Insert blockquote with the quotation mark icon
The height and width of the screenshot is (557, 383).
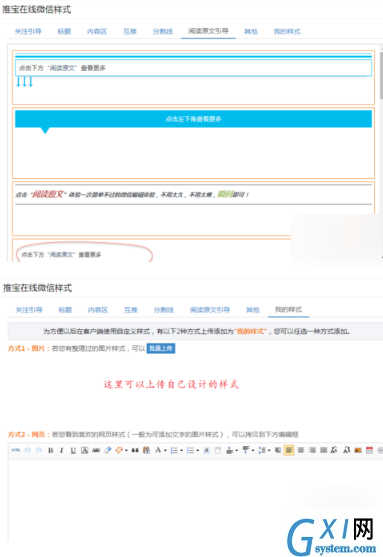tap(135, 450)
